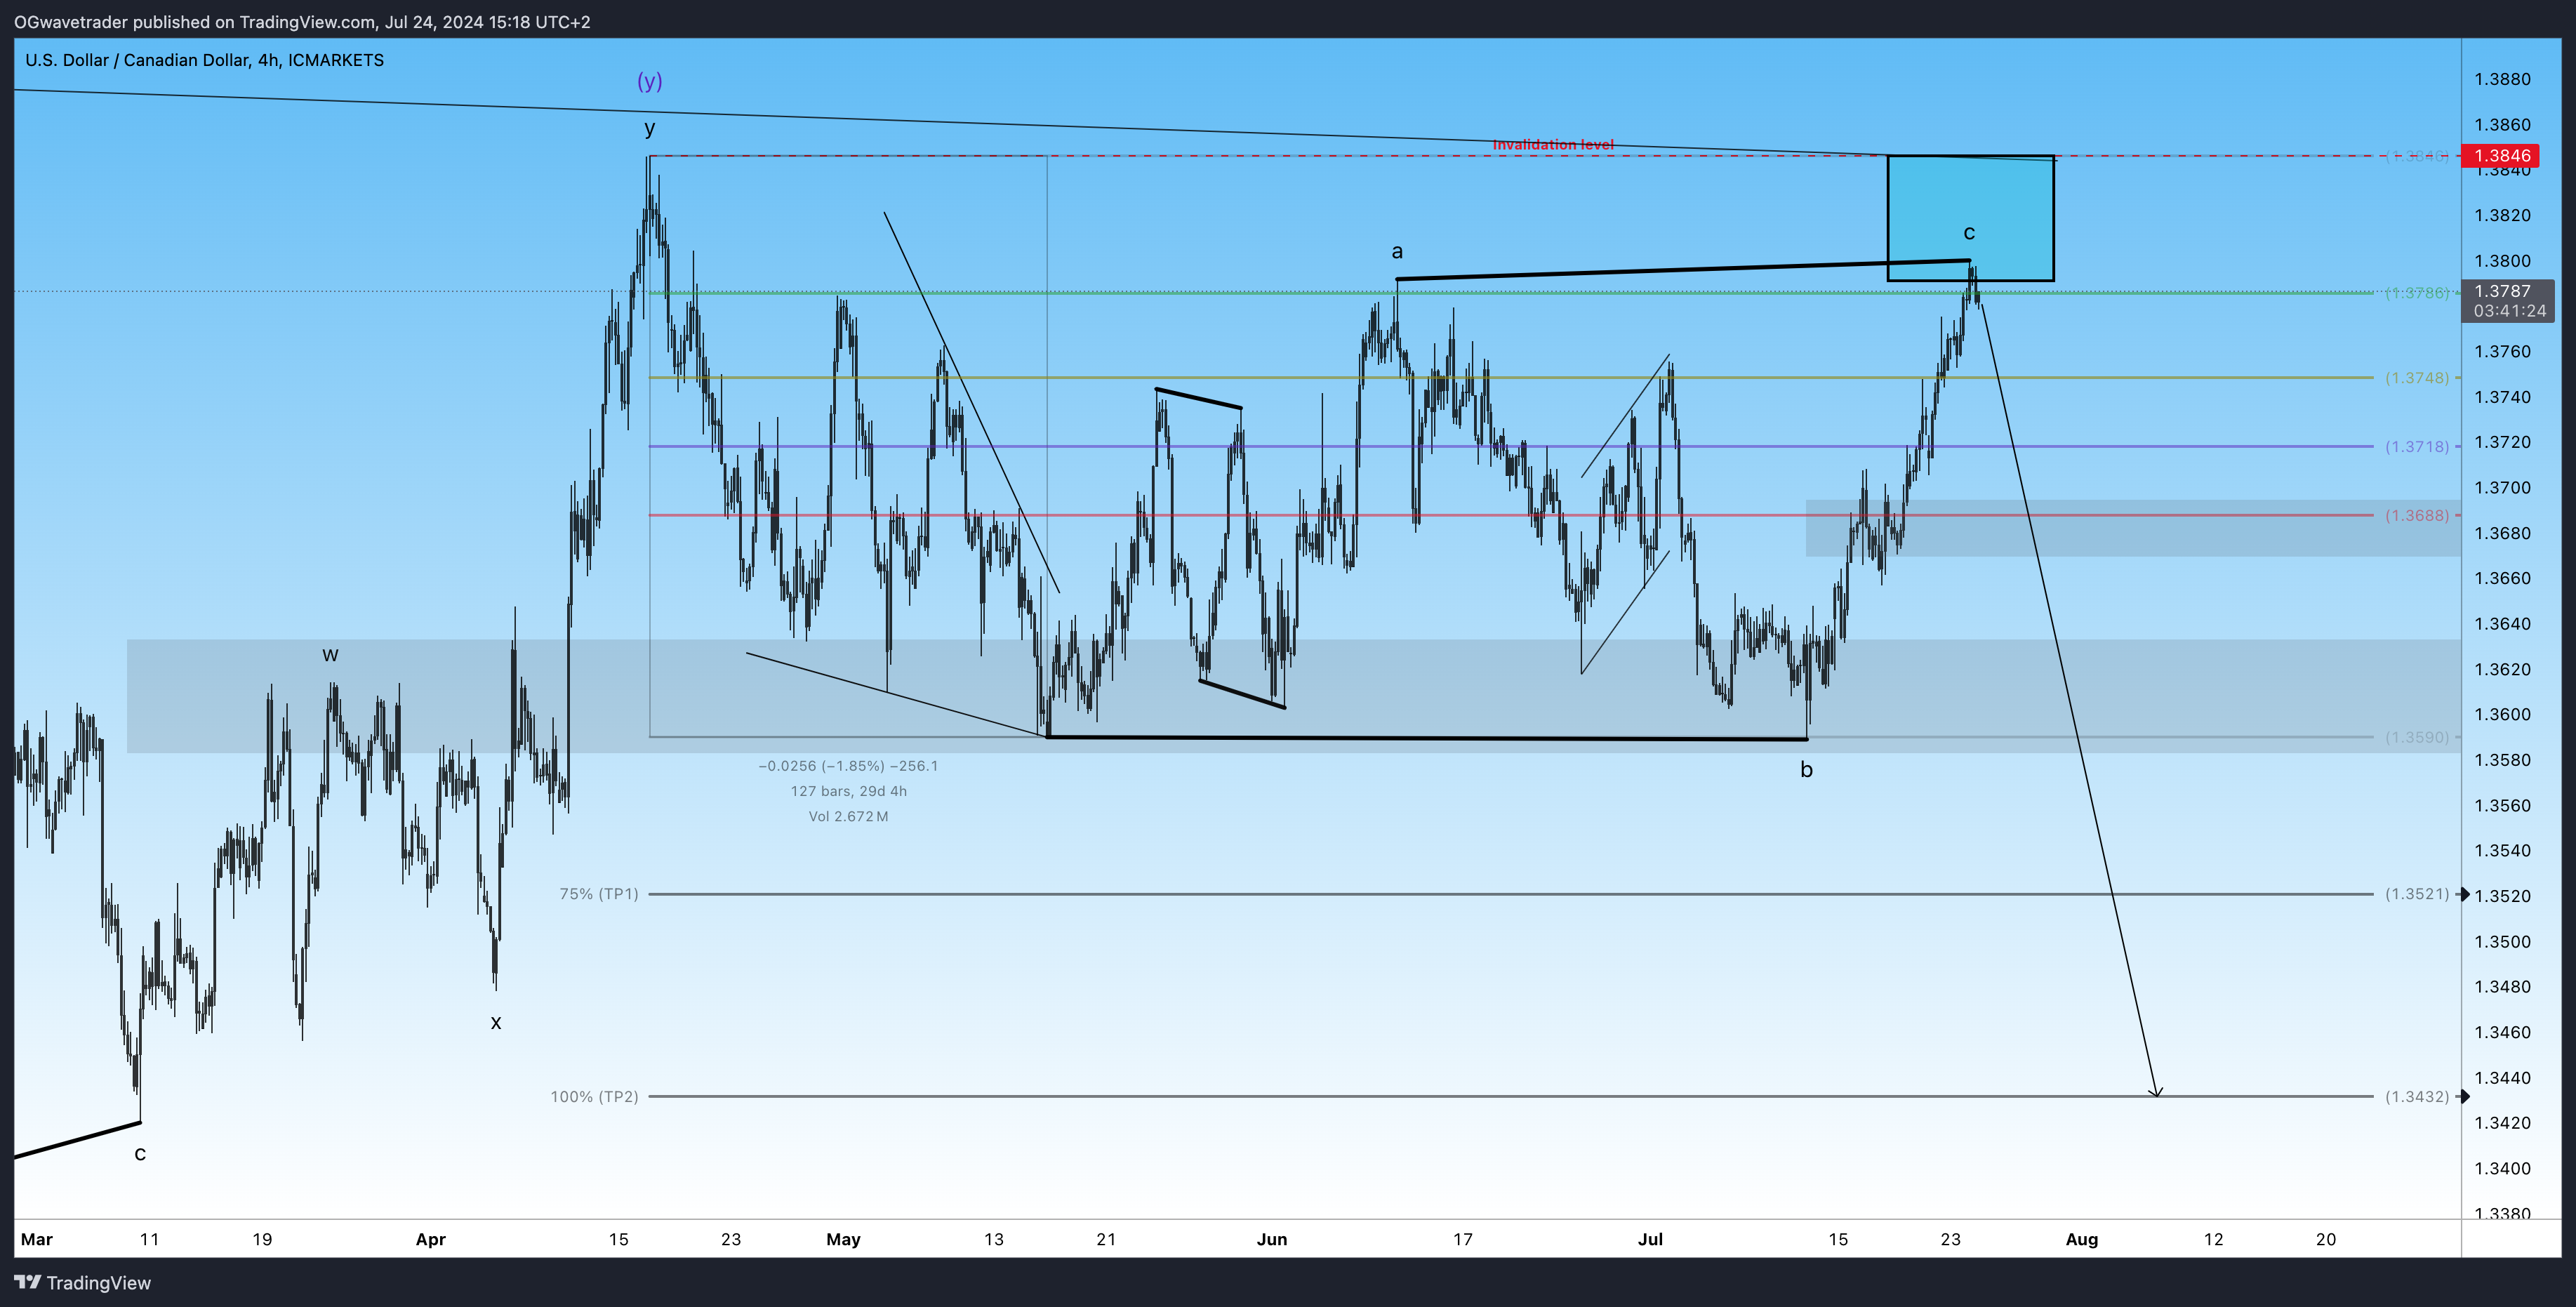Select the red 1.3846 price label
The image size is (2576, 1307).
pos(2500,156)
